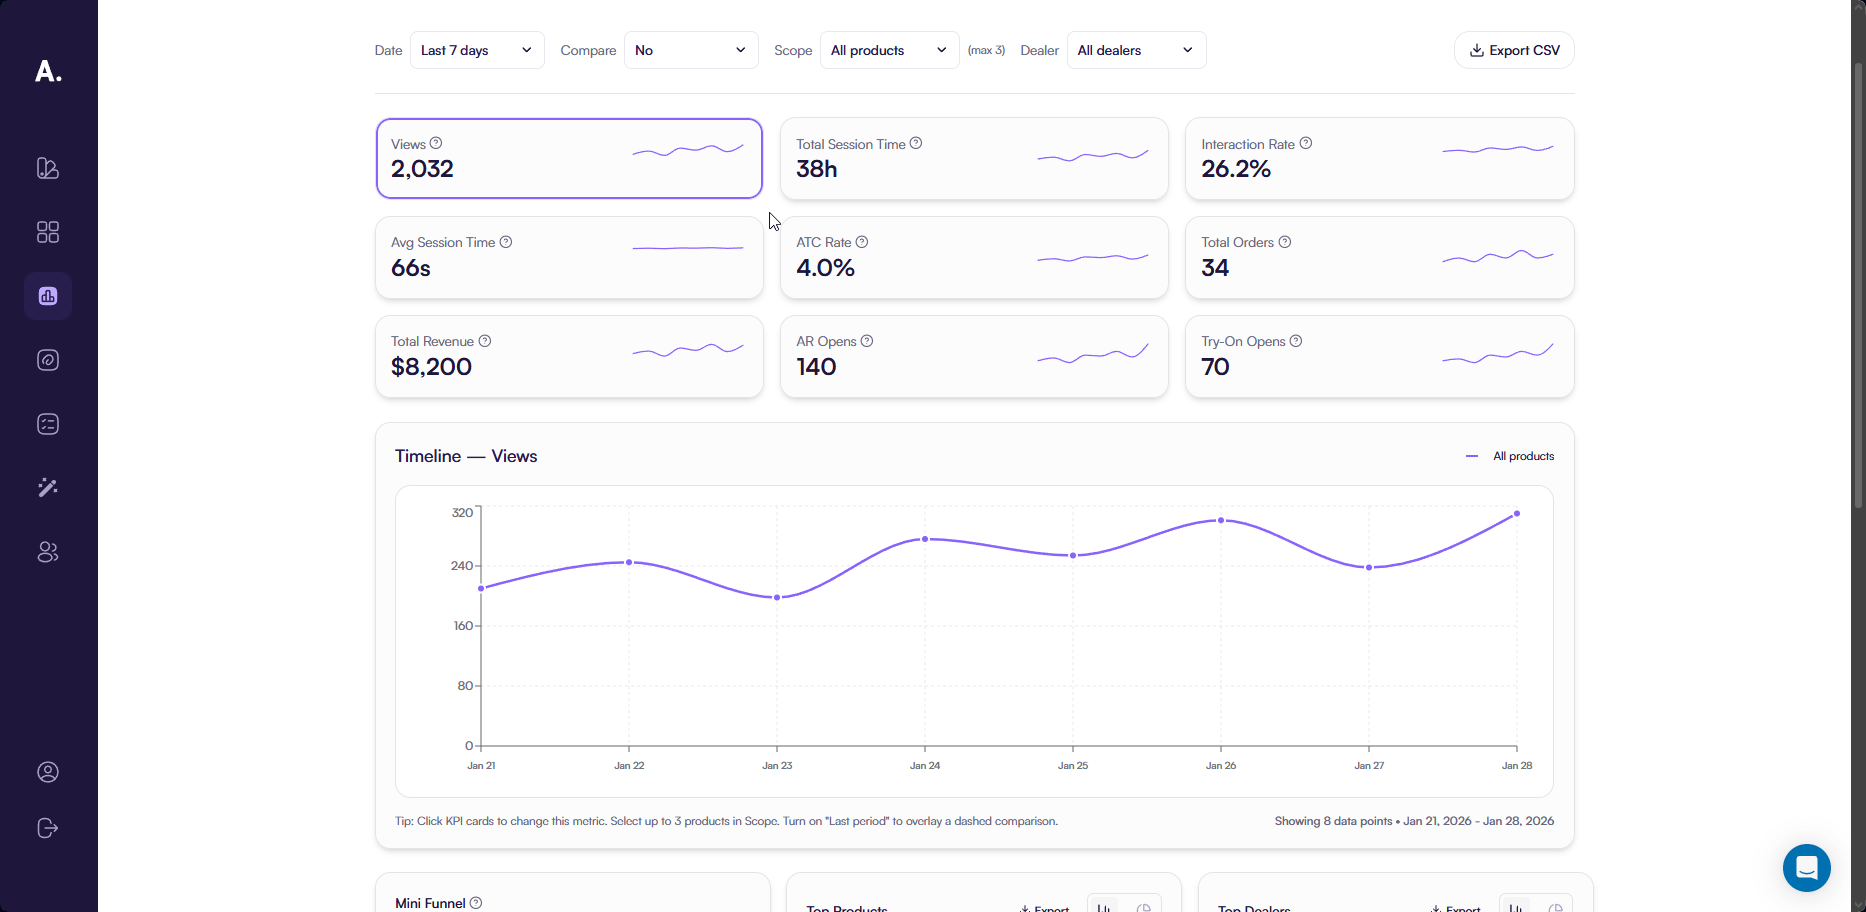Select the Total Orders KPI card
1866x912 pixels.
[x=1379, y=258]
